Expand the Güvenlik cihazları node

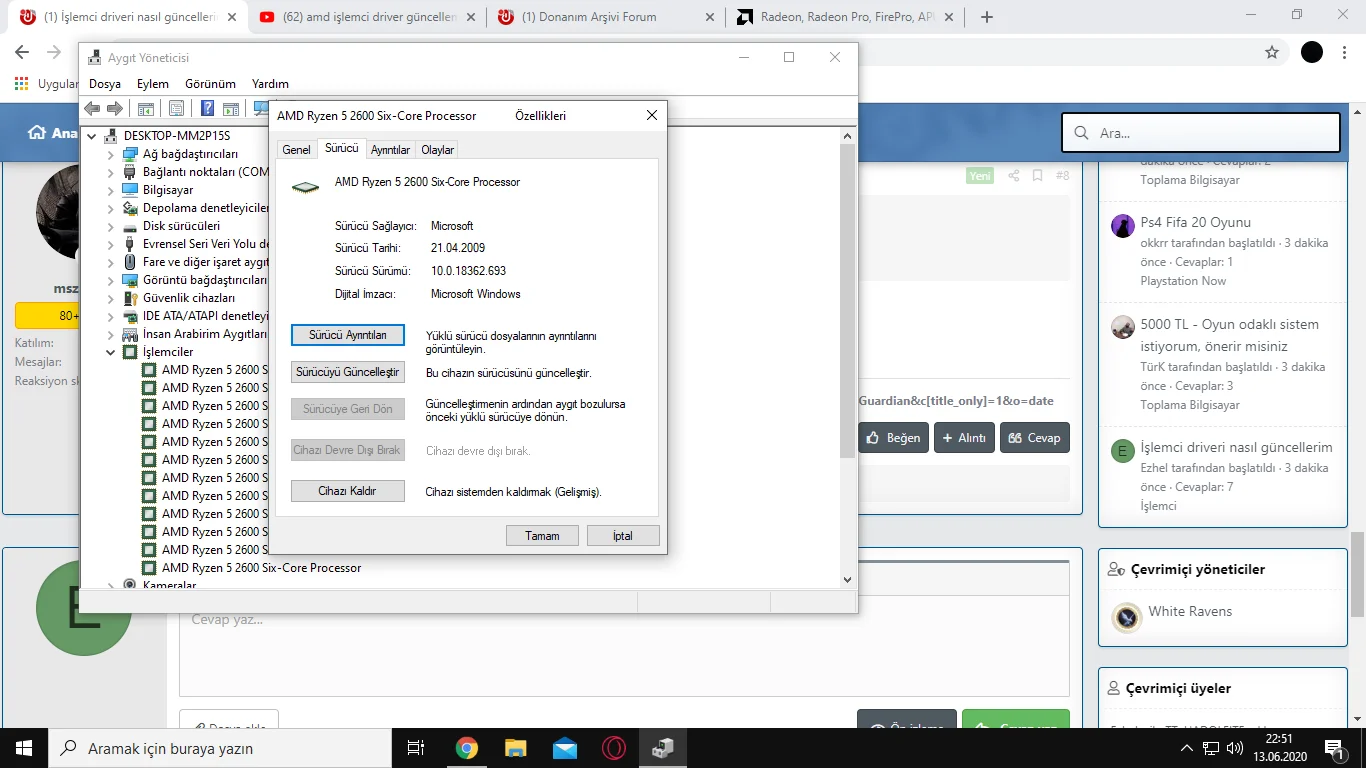point(111,298)
